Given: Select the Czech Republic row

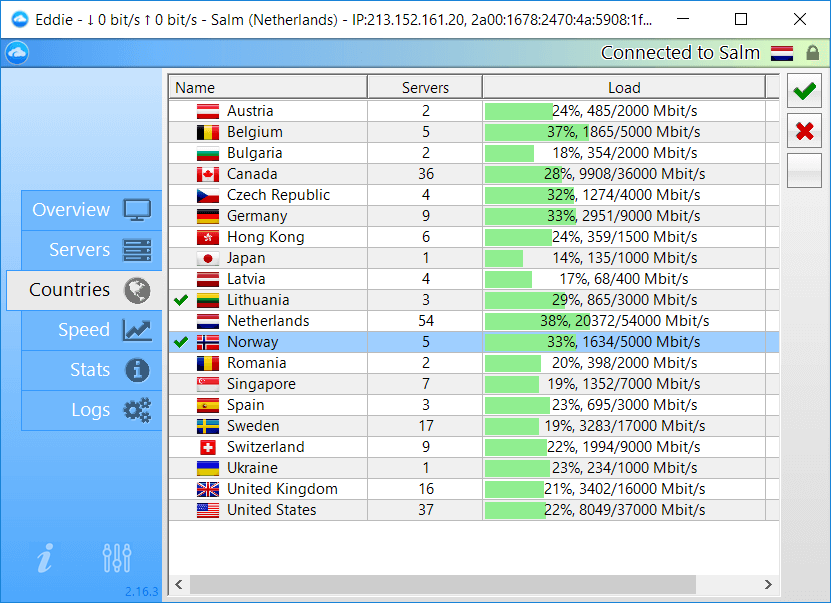Looking at the screenshot, I should [474, 195].
